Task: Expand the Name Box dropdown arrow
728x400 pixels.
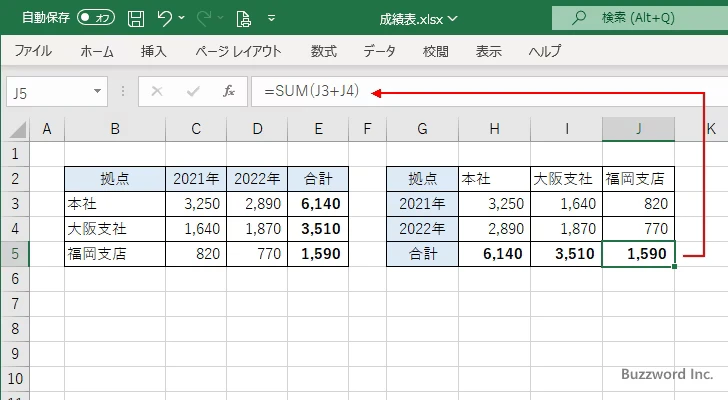Action: click(98, 91)
